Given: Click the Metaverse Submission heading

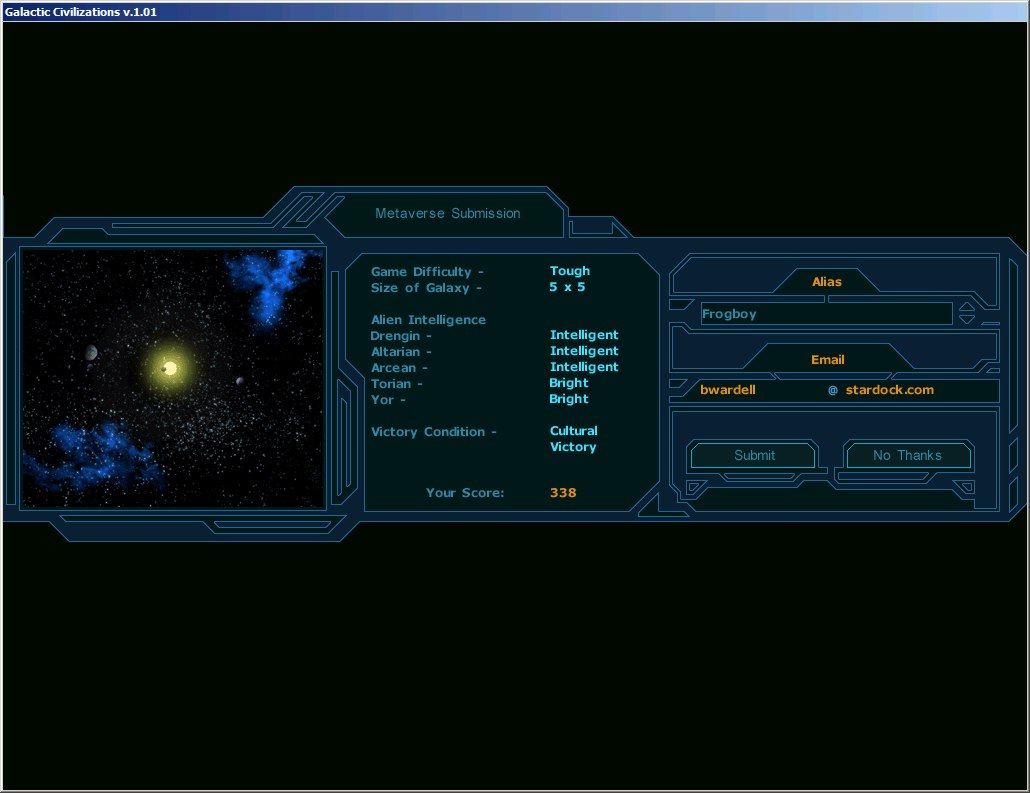Looking at the screenshot, I should point(447,214).
